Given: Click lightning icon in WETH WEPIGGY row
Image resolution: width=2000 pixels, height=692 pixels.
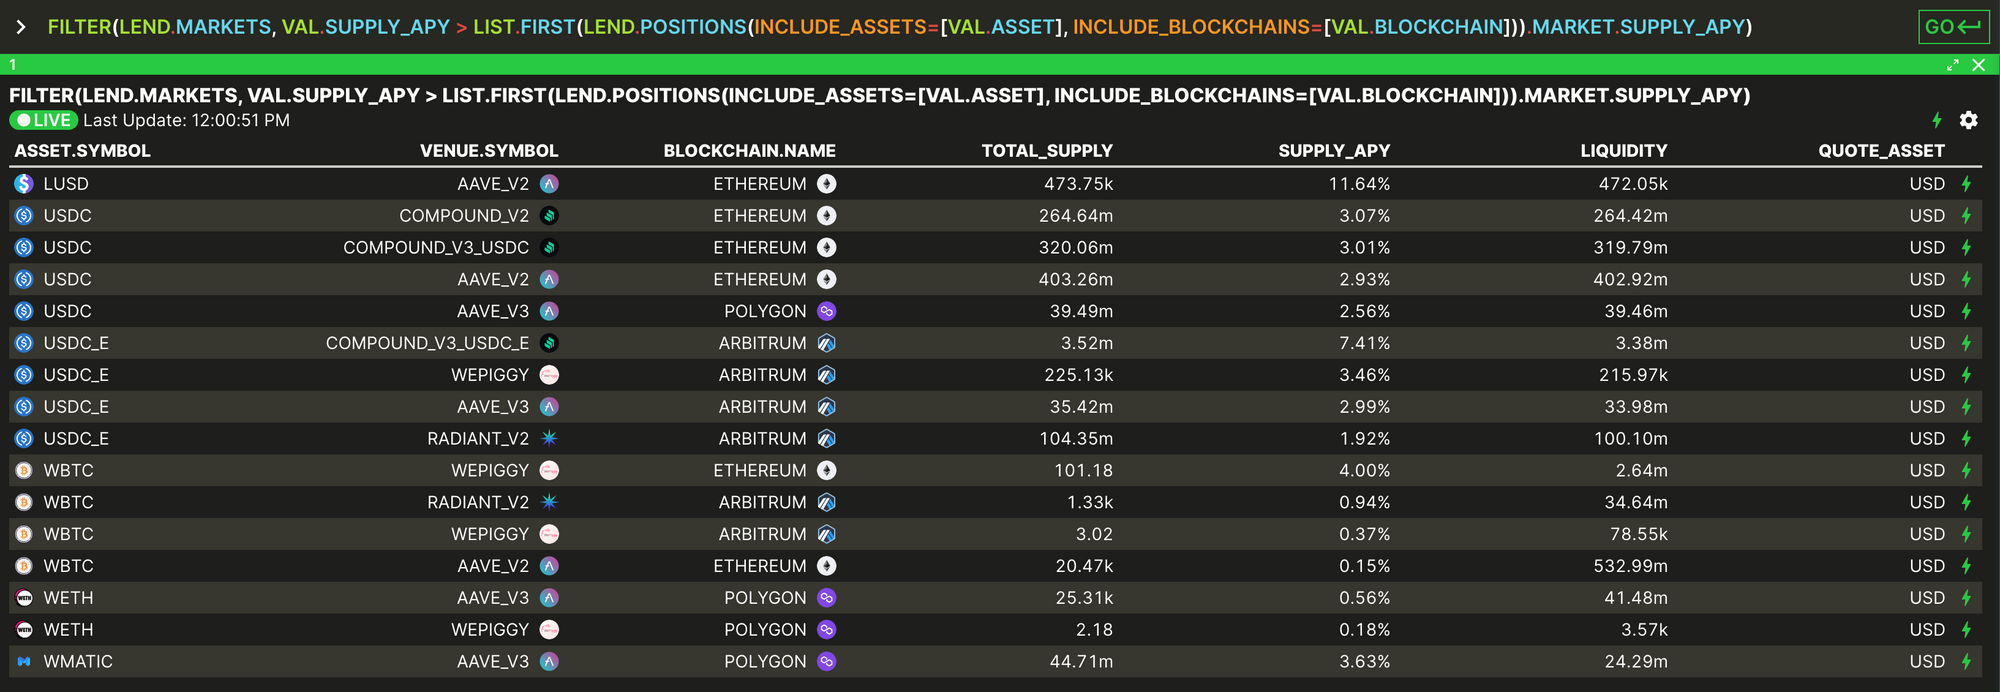Looking at the screenshot, I should pyautogui.click(x=1966, y=630).
